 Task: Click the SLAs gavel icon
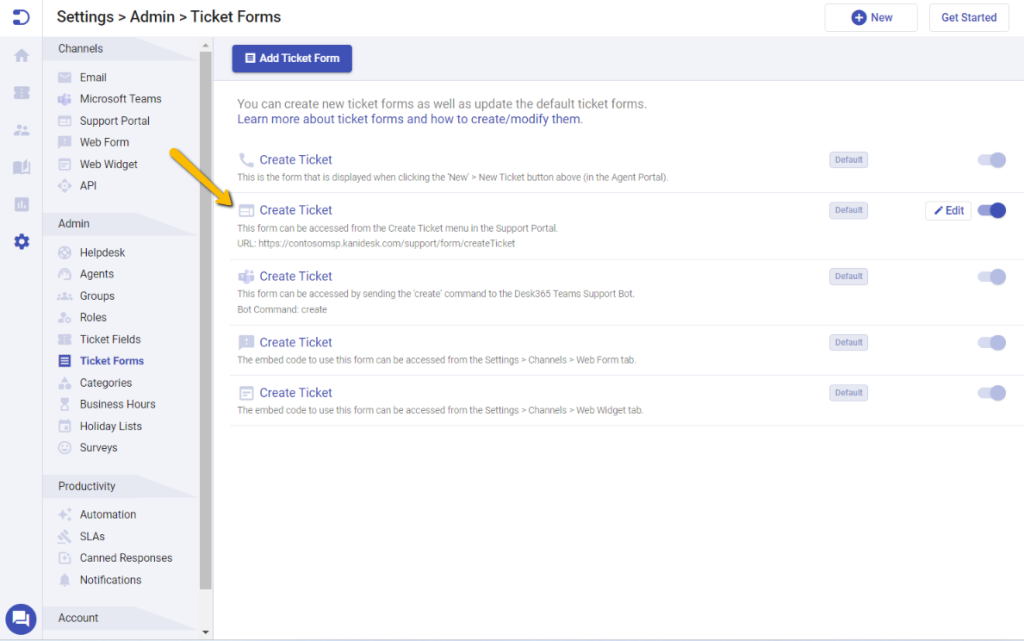65,537
